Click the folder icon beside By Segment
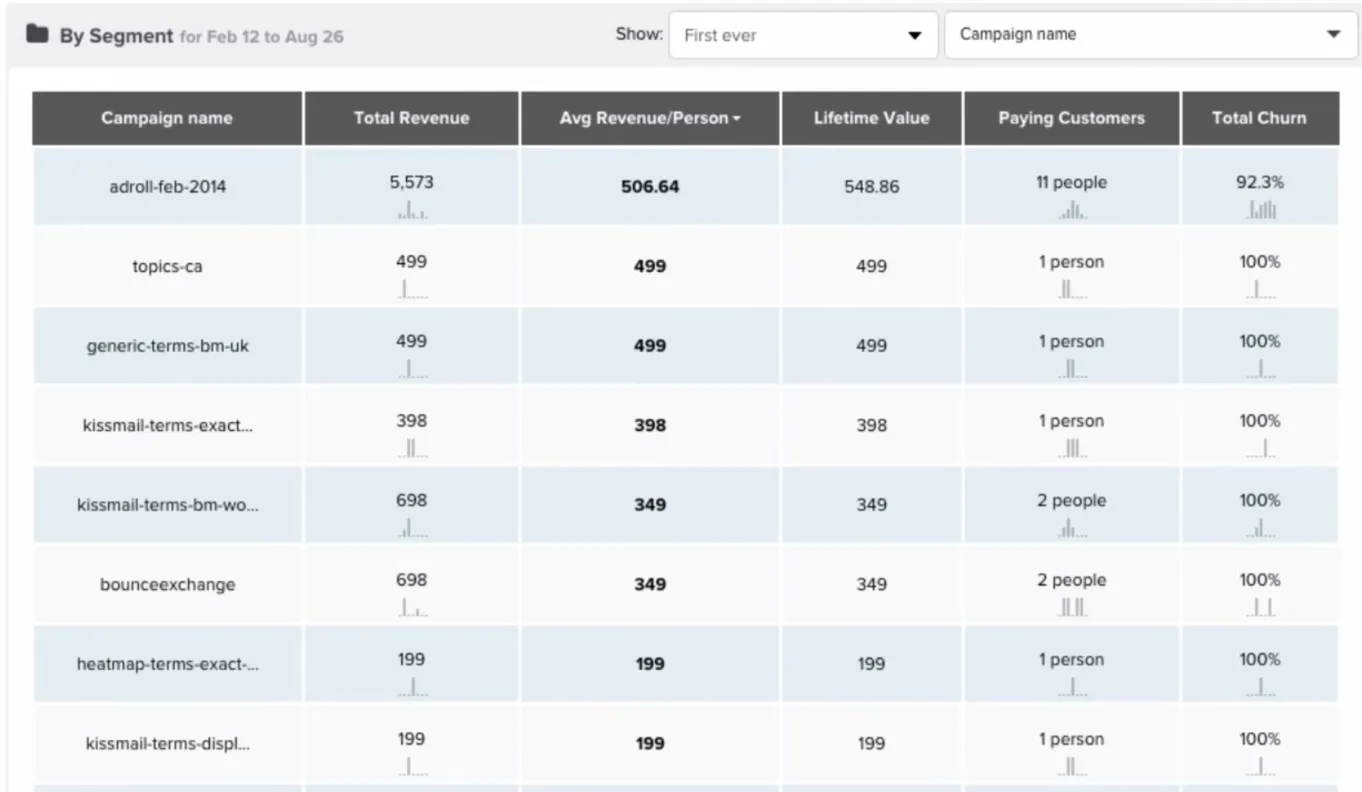This screenshot has height=792, width=1362. click(37, 36)
